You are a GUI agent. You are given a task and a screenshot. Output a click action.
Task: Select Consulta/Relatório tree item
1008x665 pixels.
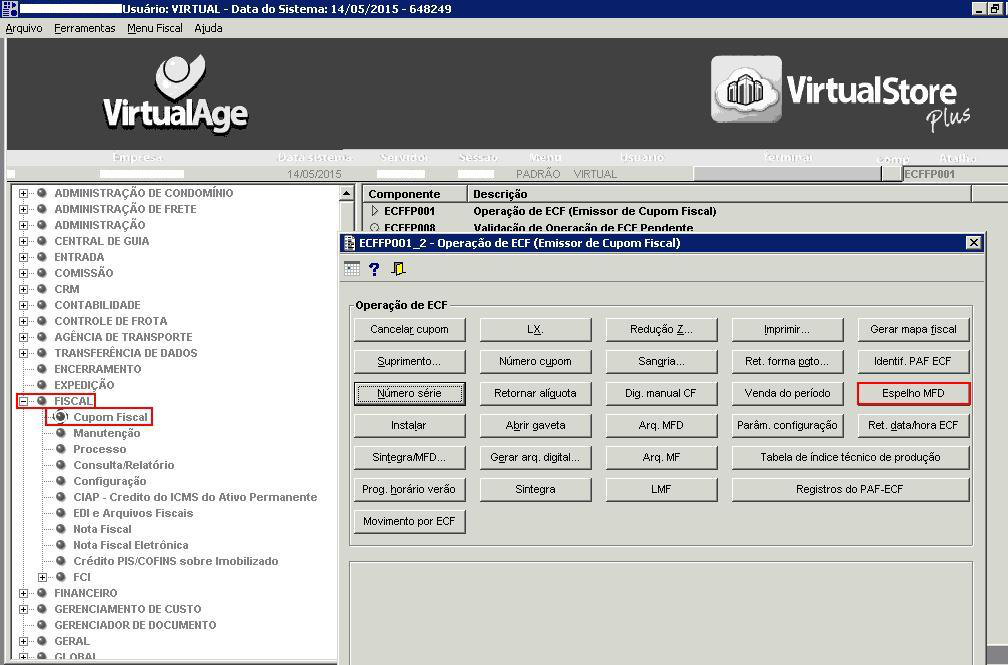(x=123, y=465)
